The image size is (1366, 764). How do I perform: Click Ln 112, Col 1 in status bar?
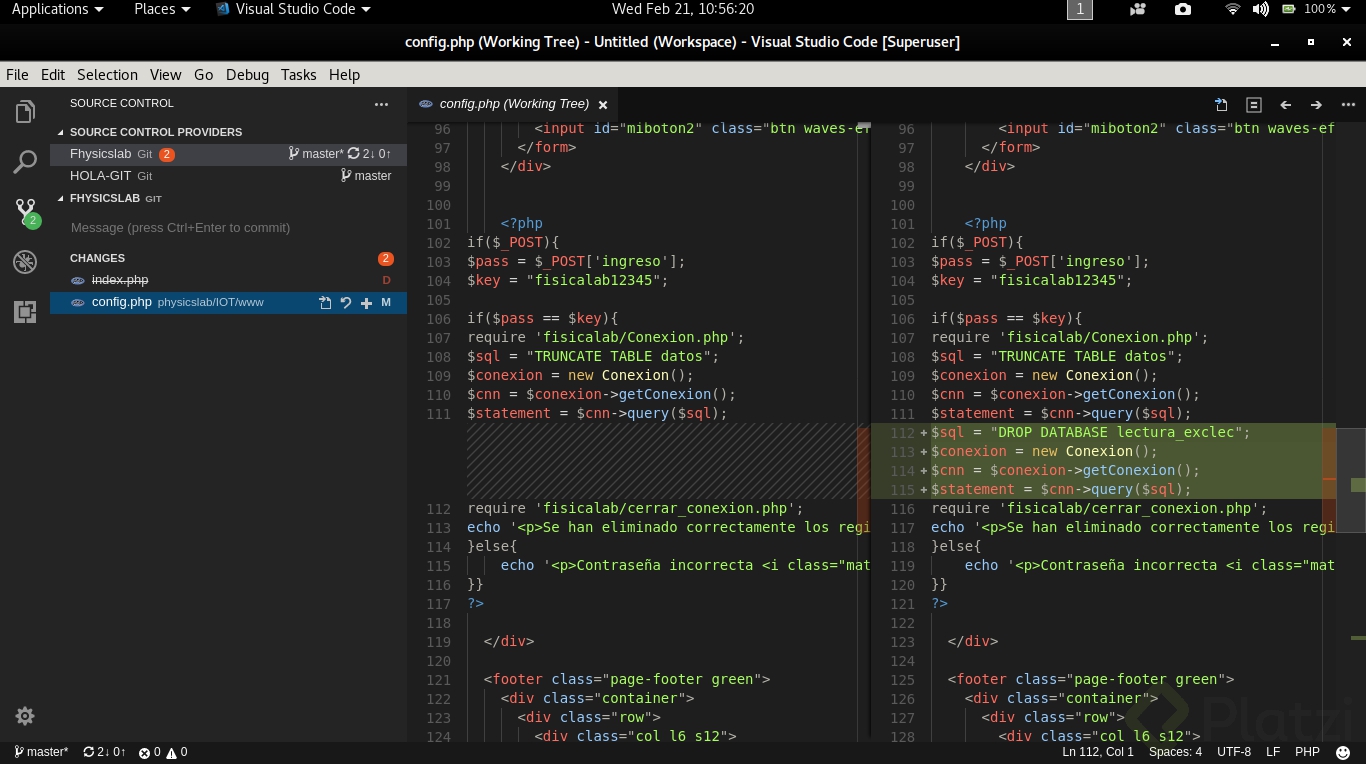(x=1098, y=752)
